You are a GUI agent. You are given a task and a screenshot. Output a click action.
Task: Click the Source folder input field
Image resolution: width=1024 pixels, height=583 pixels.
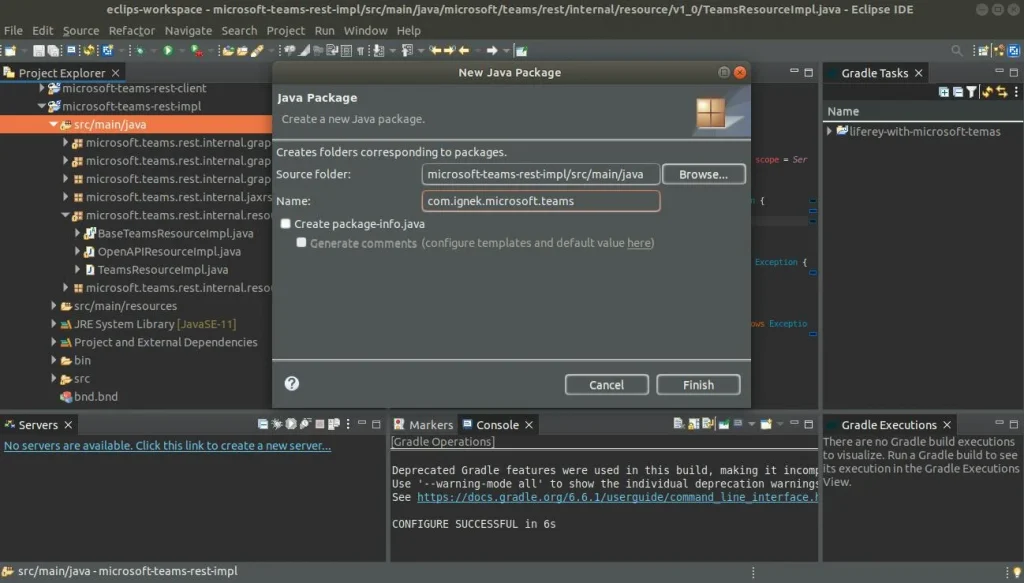point(541,174)
